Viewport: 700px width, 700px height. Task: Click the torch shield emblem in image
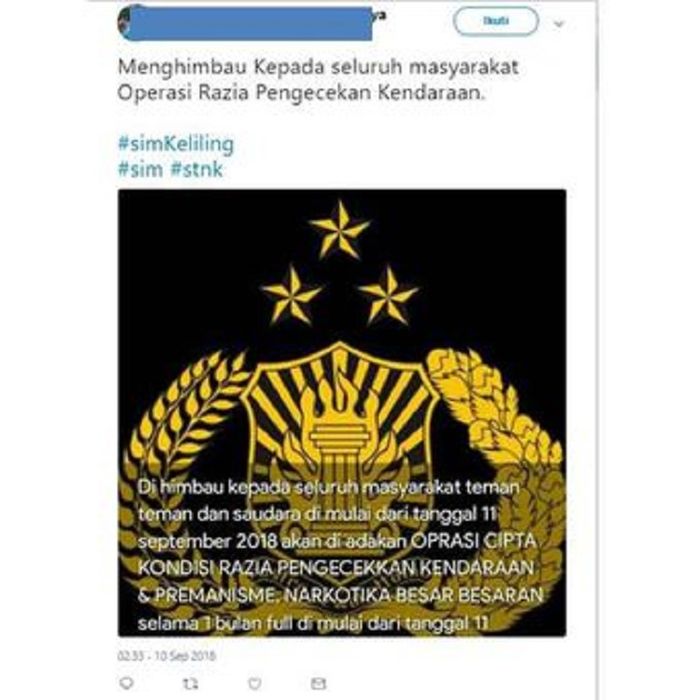point(339,415)
